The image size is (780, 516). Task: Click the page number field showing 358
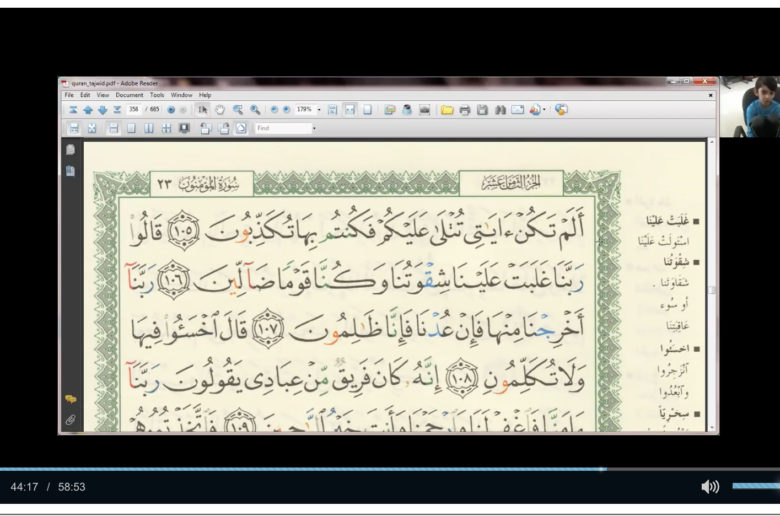pos(133,109)
